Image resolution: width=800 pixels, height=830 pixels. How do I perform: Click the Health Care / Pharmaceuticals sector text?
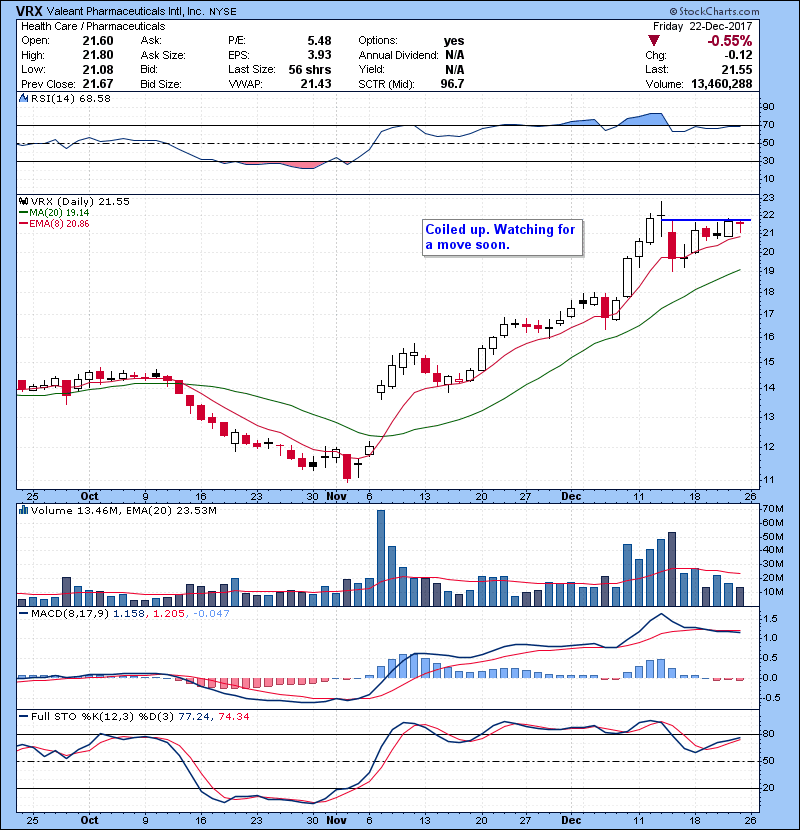pyautogui.click(x=93, y=26)
